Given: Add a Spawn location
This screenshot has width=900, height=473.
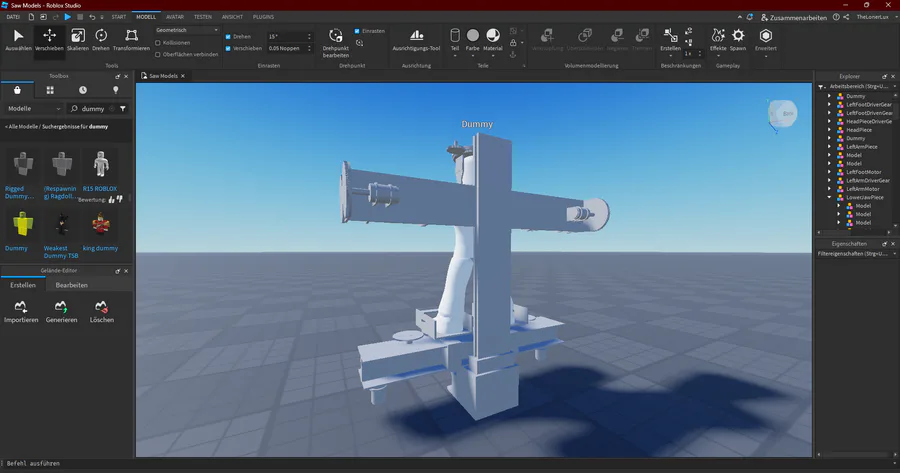Looking at the screenshot, I should [738, 40].
